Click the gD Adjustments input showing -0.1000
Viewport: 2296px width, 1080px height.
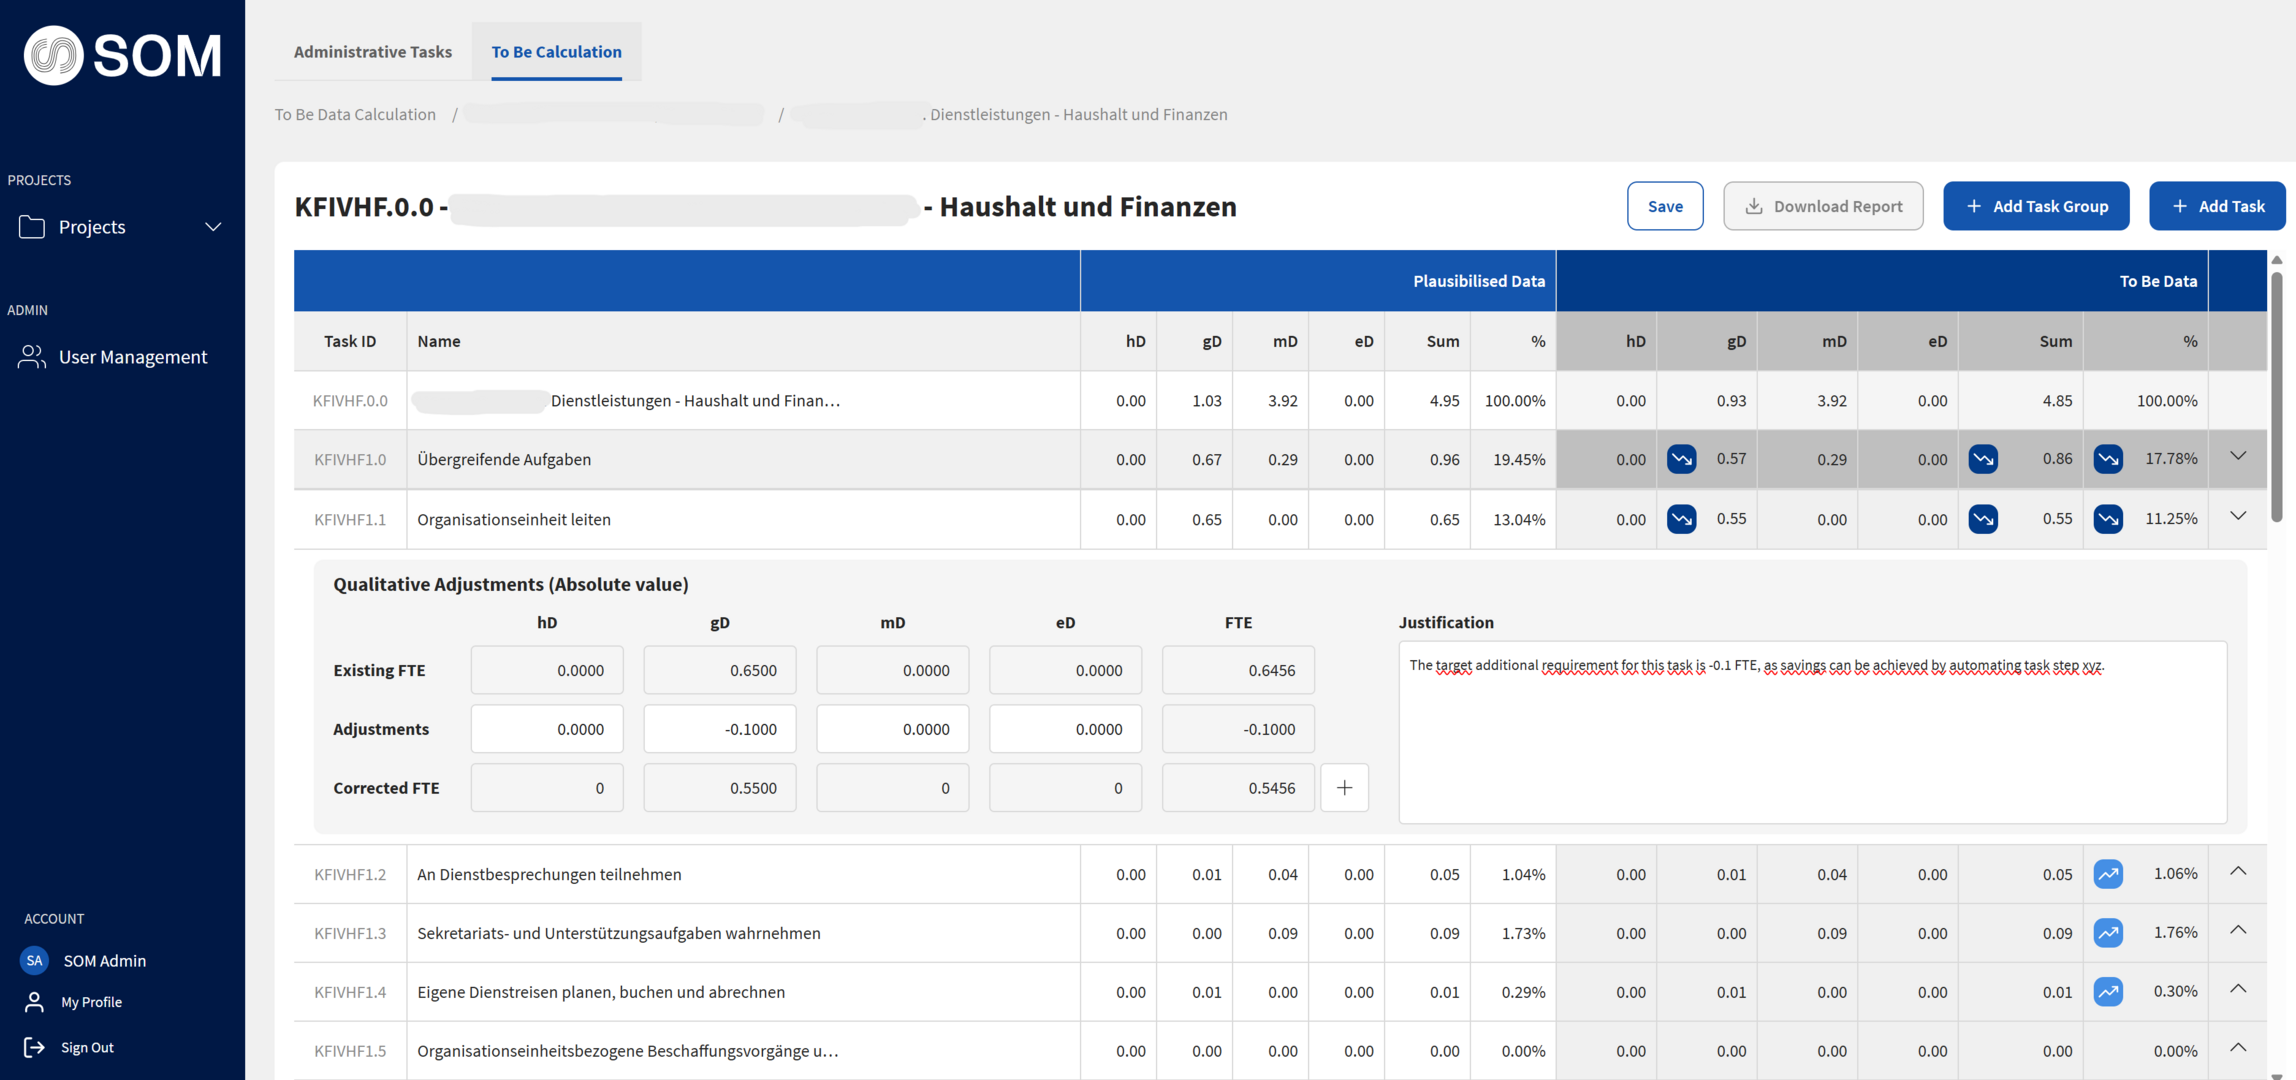[719, 729]
